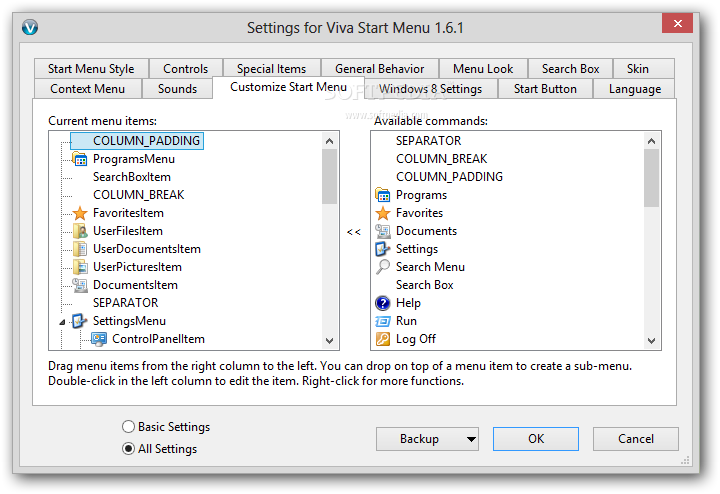Click the Viva Start Menu logo icon
Screen dimensions: 720x494
(30, 28)
